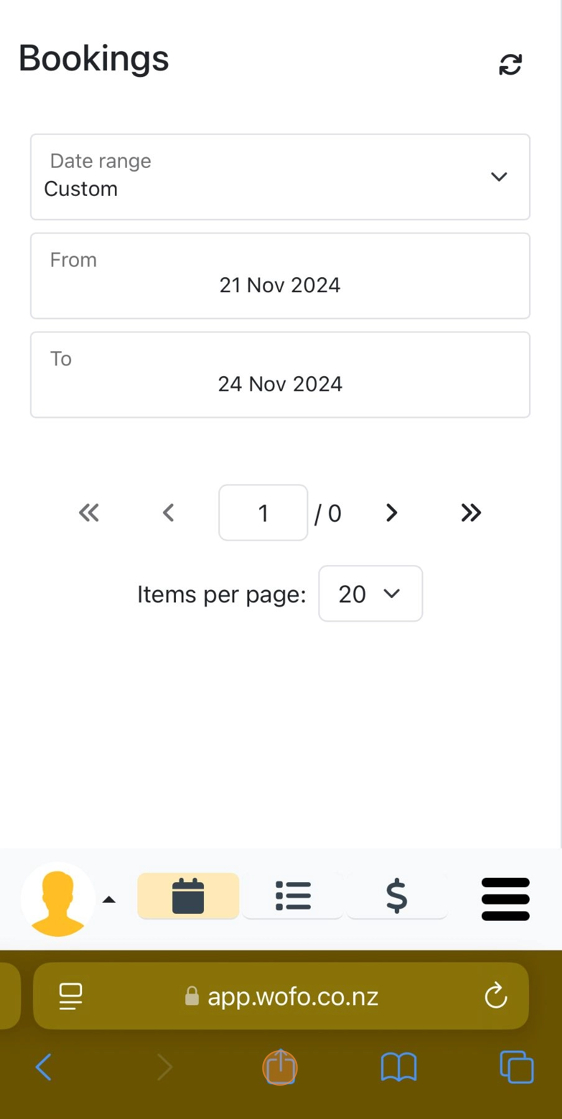Image resolution: width=562 pixels, height=1119 pixels.
Task: Open the dollar sign payments tab
Action: click(397, 896)
